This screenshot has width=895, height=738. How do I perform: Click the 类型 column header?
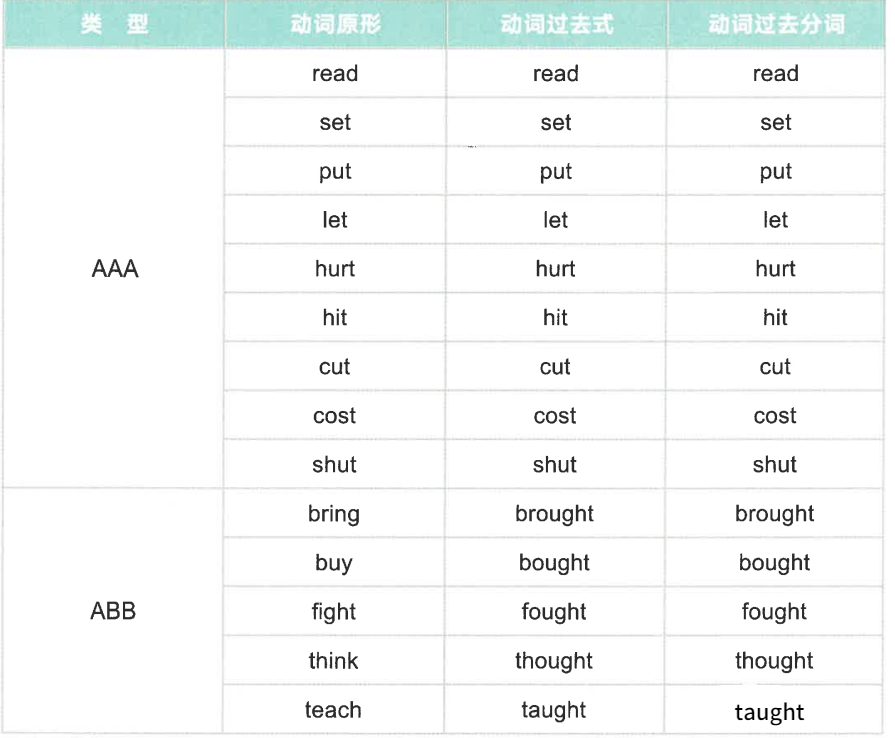tap(114, 24)
